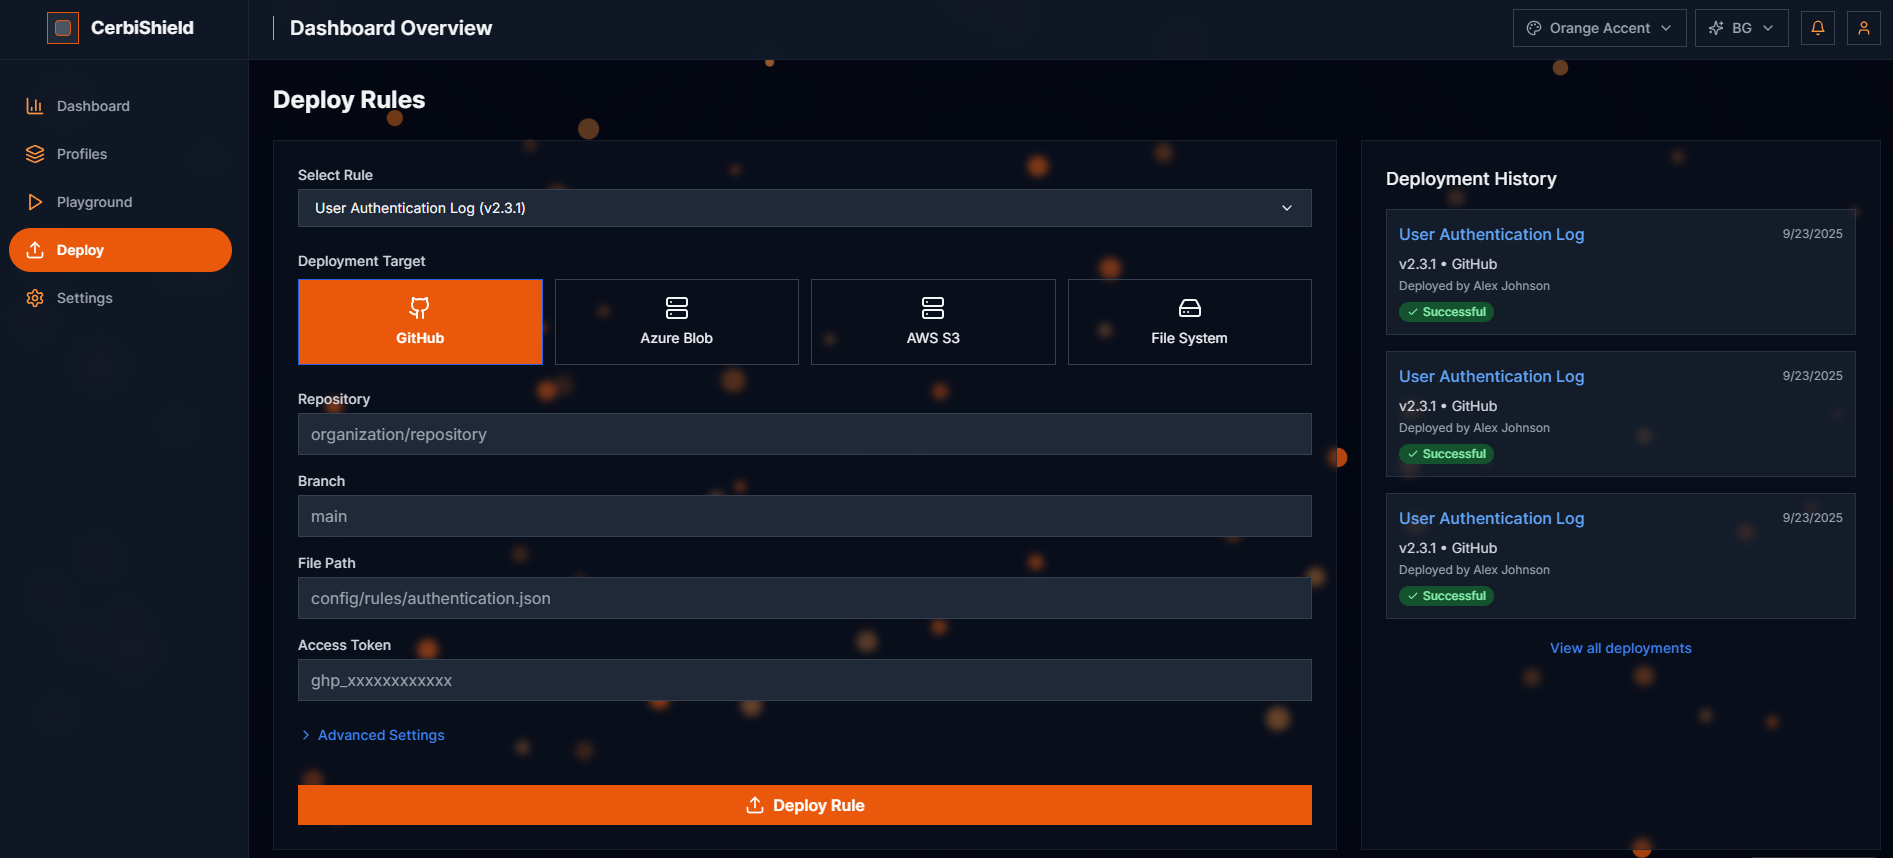Select GitHub as deployment target
The image size is (1893, 858).
pyautogui.click(x=420, y=322)
